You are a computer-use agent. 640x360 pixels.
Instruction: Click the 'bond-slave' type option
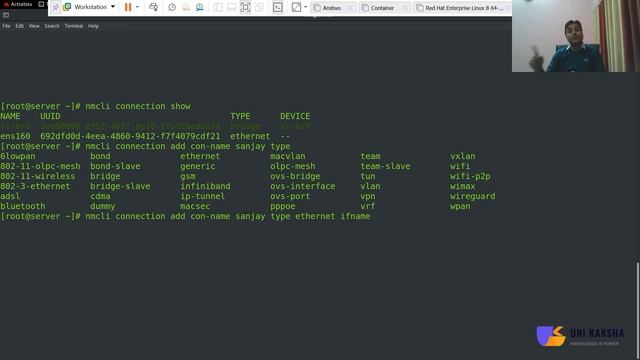coord(115,166)
